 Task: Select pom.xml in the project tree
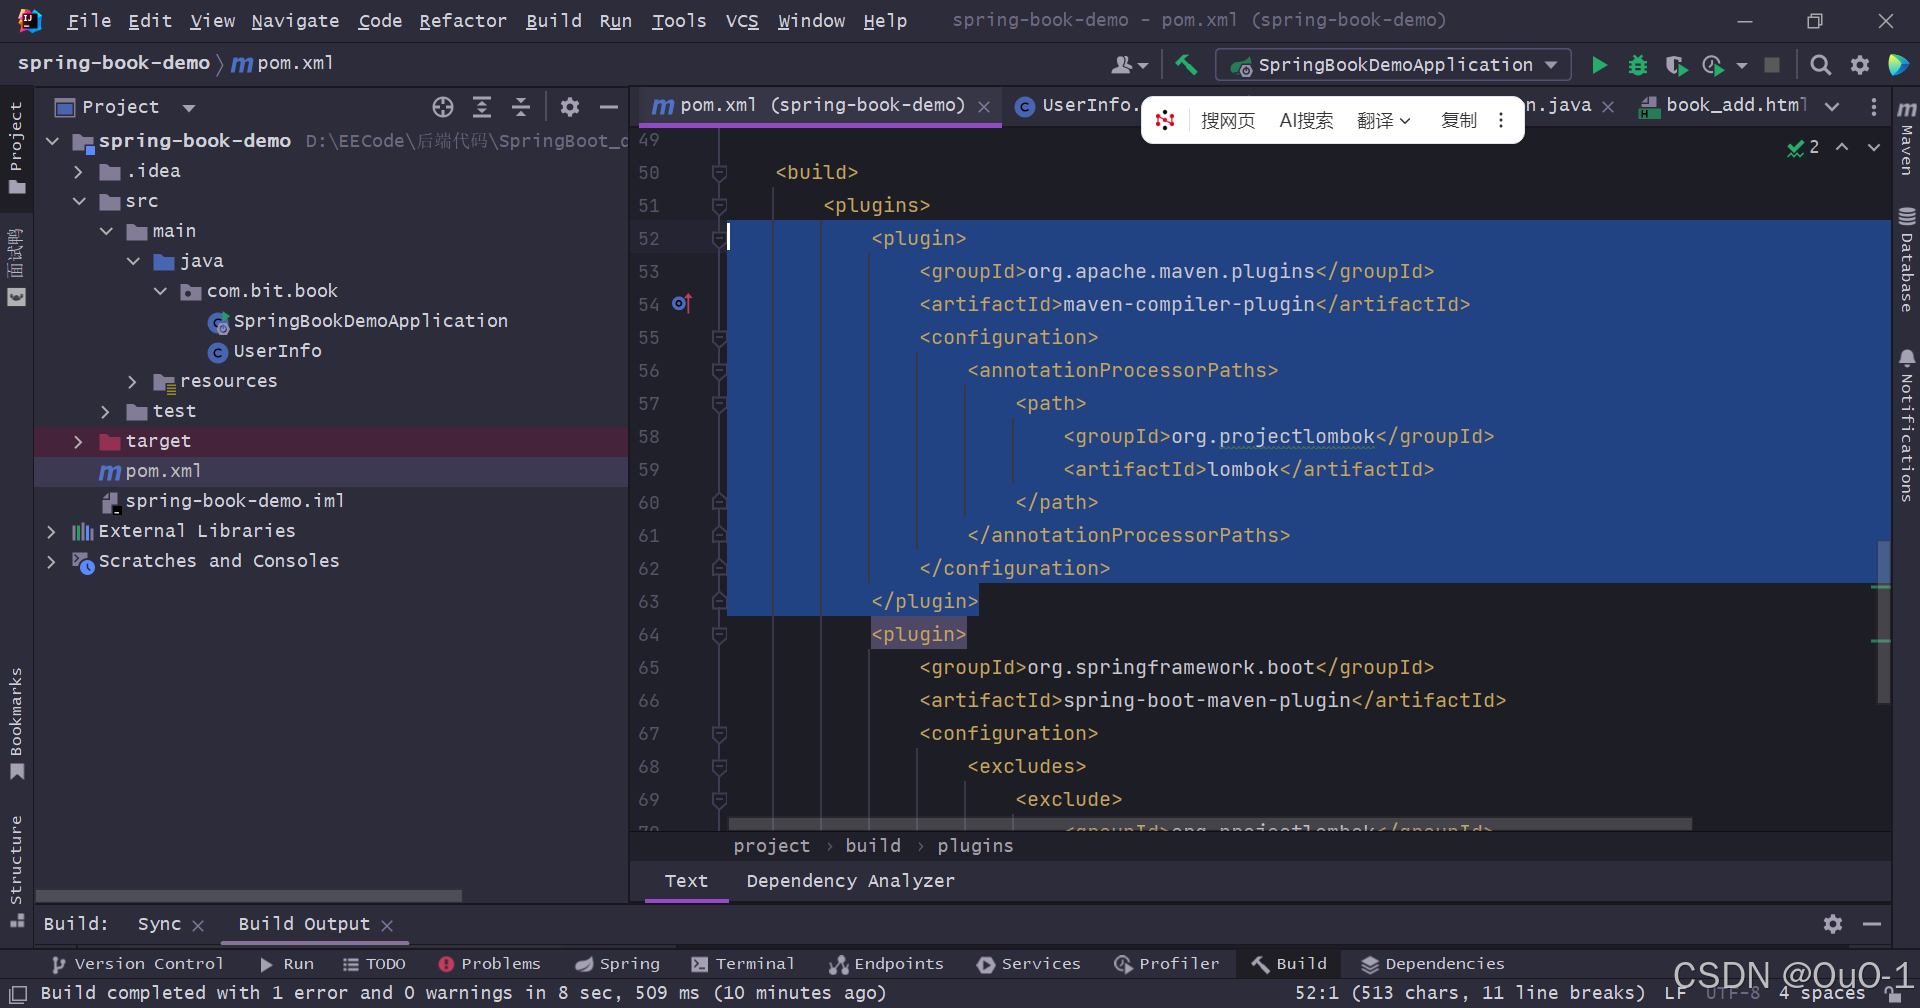coord(331,472)
